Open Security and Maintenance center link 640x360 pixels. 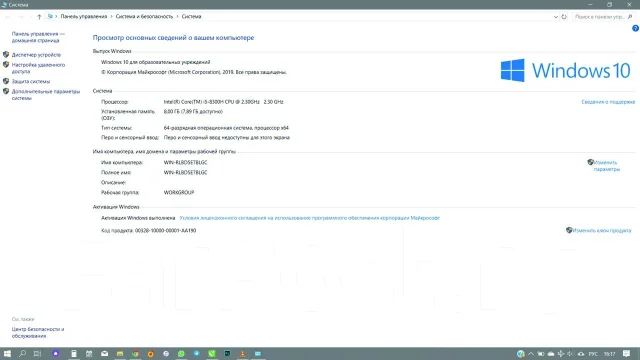point(38,333)
